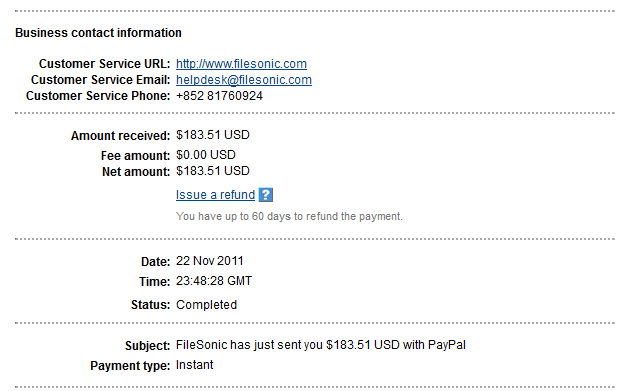The height and width of the screenshot is (391, 625).
Task: Click the Fee amount value $0.00 USD
Action: pyautogui.click(x=206, y=155)
